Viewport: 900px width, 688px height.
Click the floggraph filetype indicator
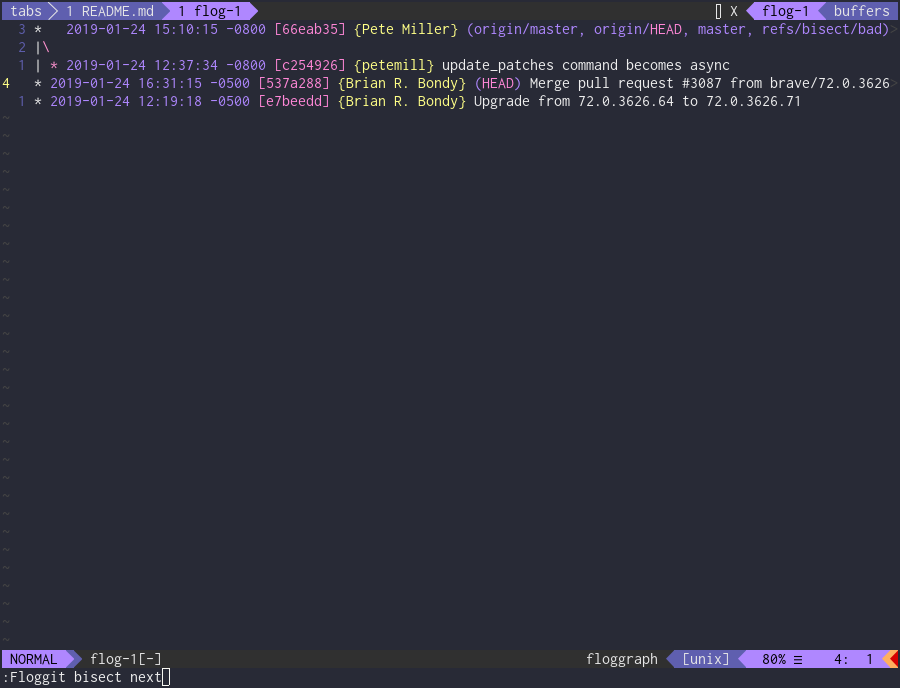pos(621,658)
